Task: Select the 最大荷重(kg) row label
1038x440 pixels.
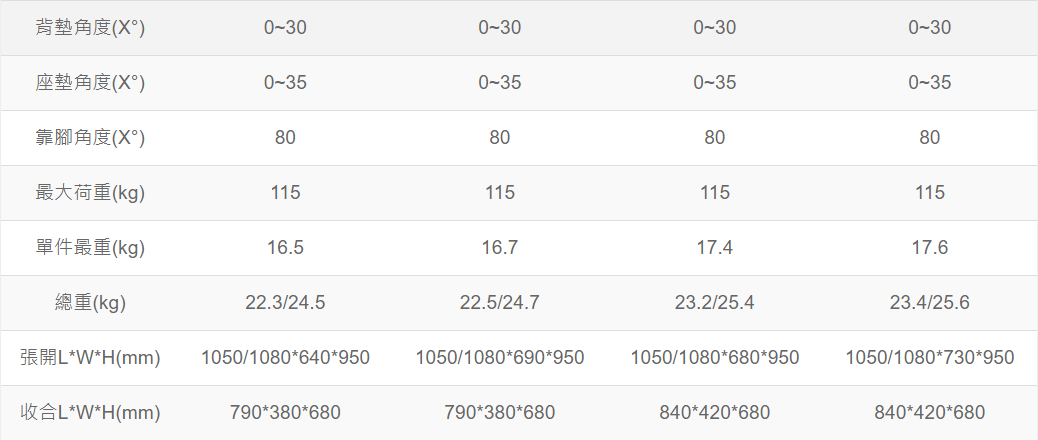Action: pos(91,193)
